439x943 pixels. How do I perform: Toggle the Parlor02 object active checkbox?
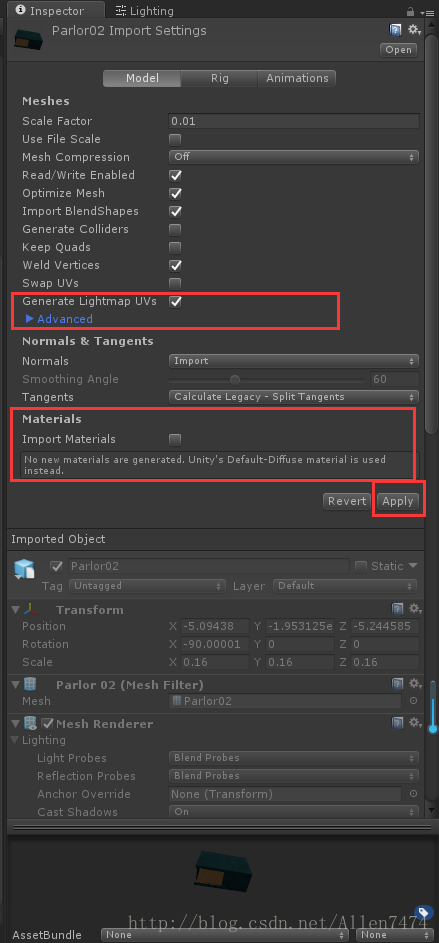click(x=57, y=567)
